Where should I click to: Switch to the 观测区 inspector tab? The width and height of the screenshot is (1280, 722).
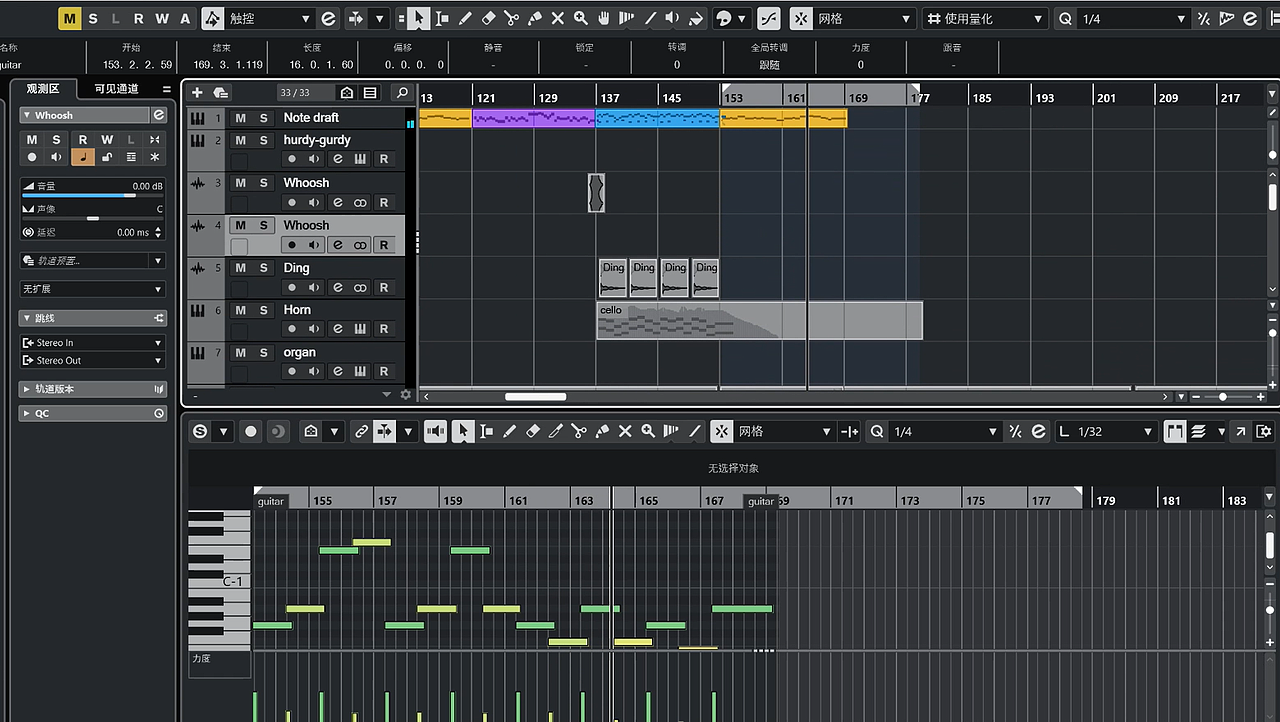coord(42,89)
